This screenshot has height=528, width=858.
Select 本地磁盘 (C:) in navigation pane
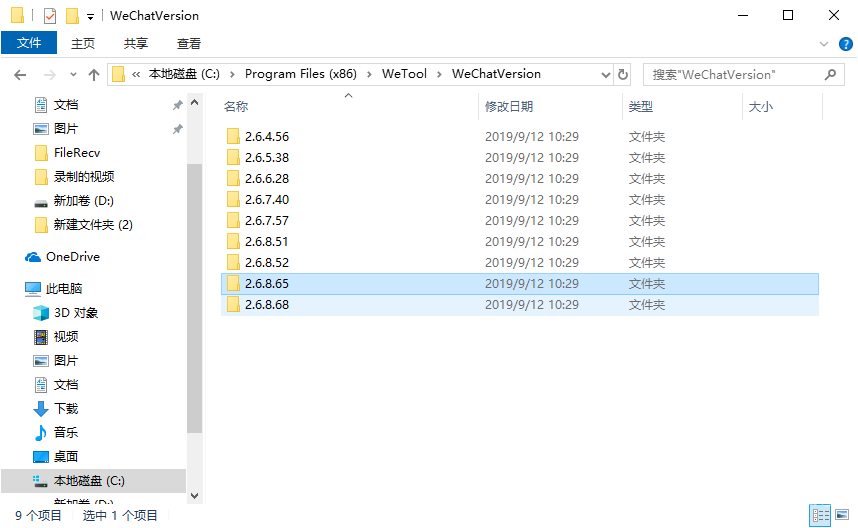click(x=94, y=480)
